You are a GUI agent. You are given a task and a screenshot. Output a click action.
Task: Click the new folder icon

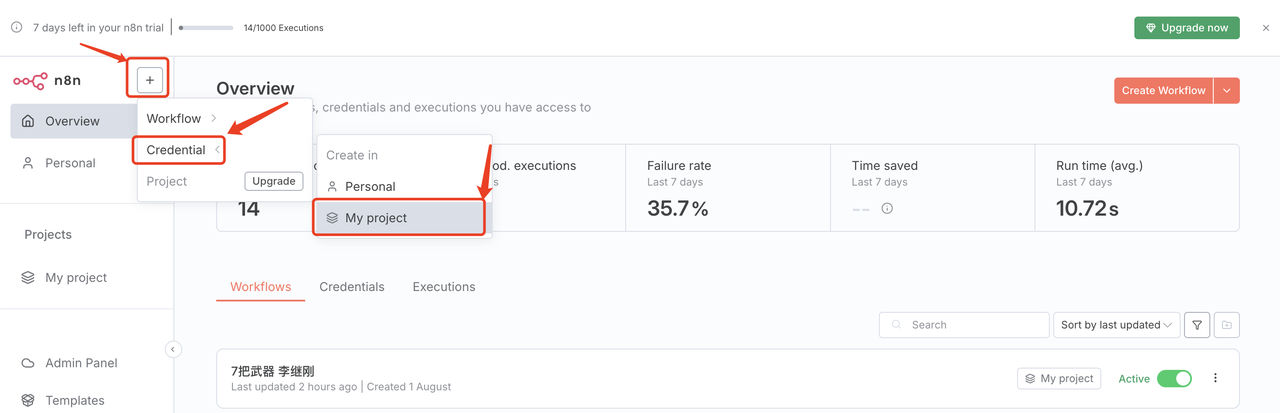(1227, 325)
